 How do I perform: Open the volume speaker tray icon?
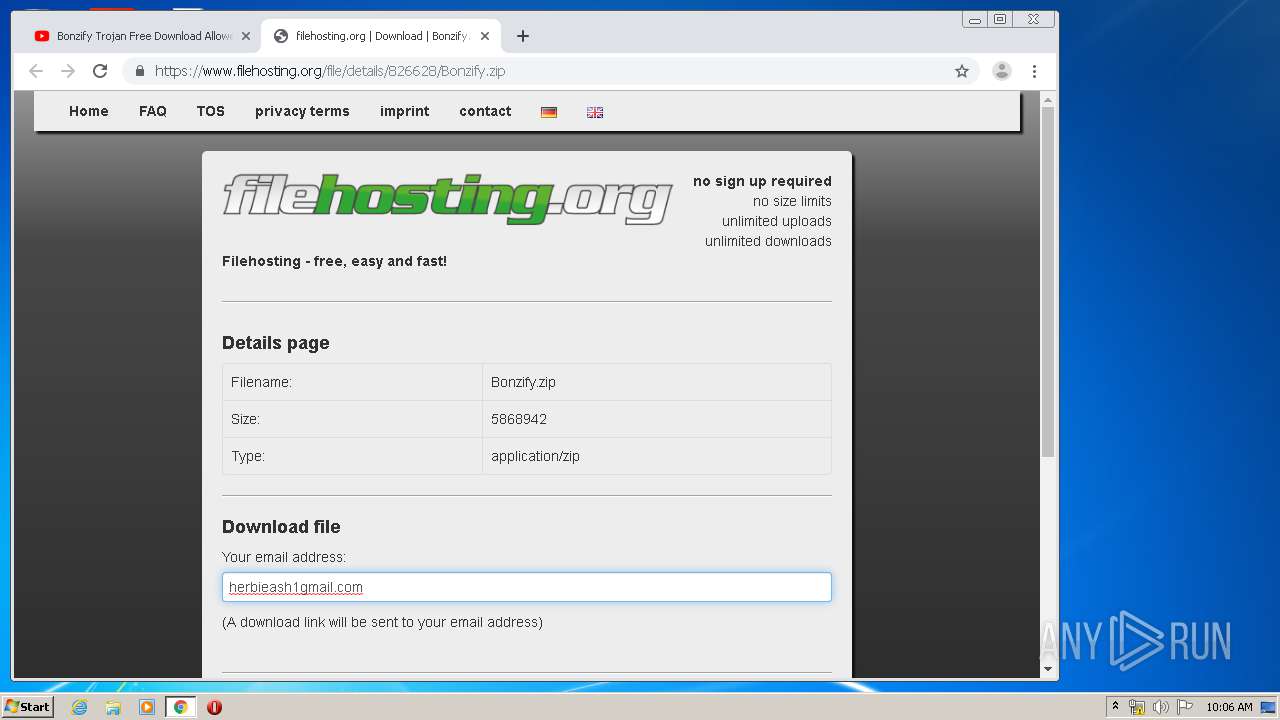(1161, 707)
